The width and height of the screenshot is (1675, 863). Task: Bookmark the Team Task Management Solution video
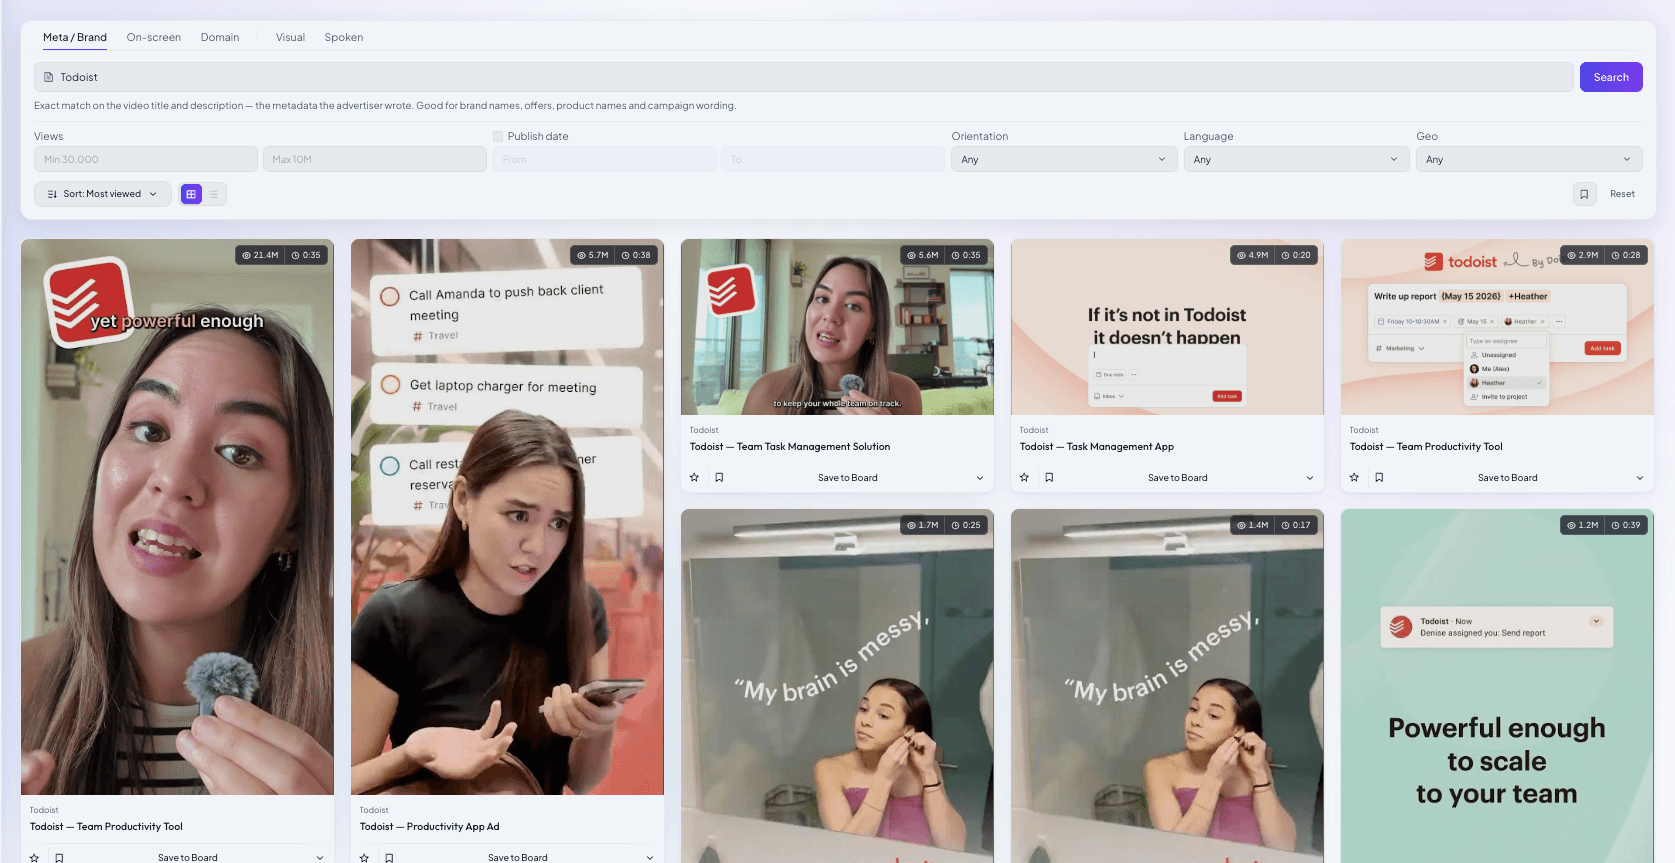click(x=719, y=478)
